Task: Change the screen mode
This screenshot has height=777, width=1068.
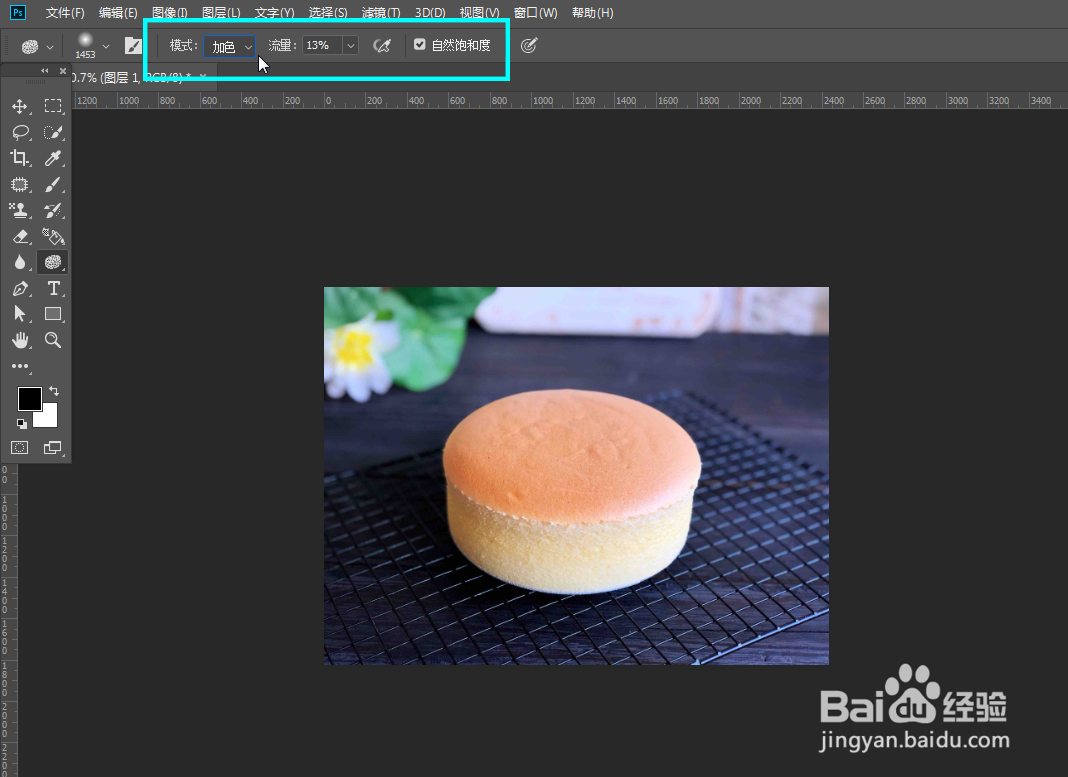Action: pyautogui.click(x=52, y=447)
